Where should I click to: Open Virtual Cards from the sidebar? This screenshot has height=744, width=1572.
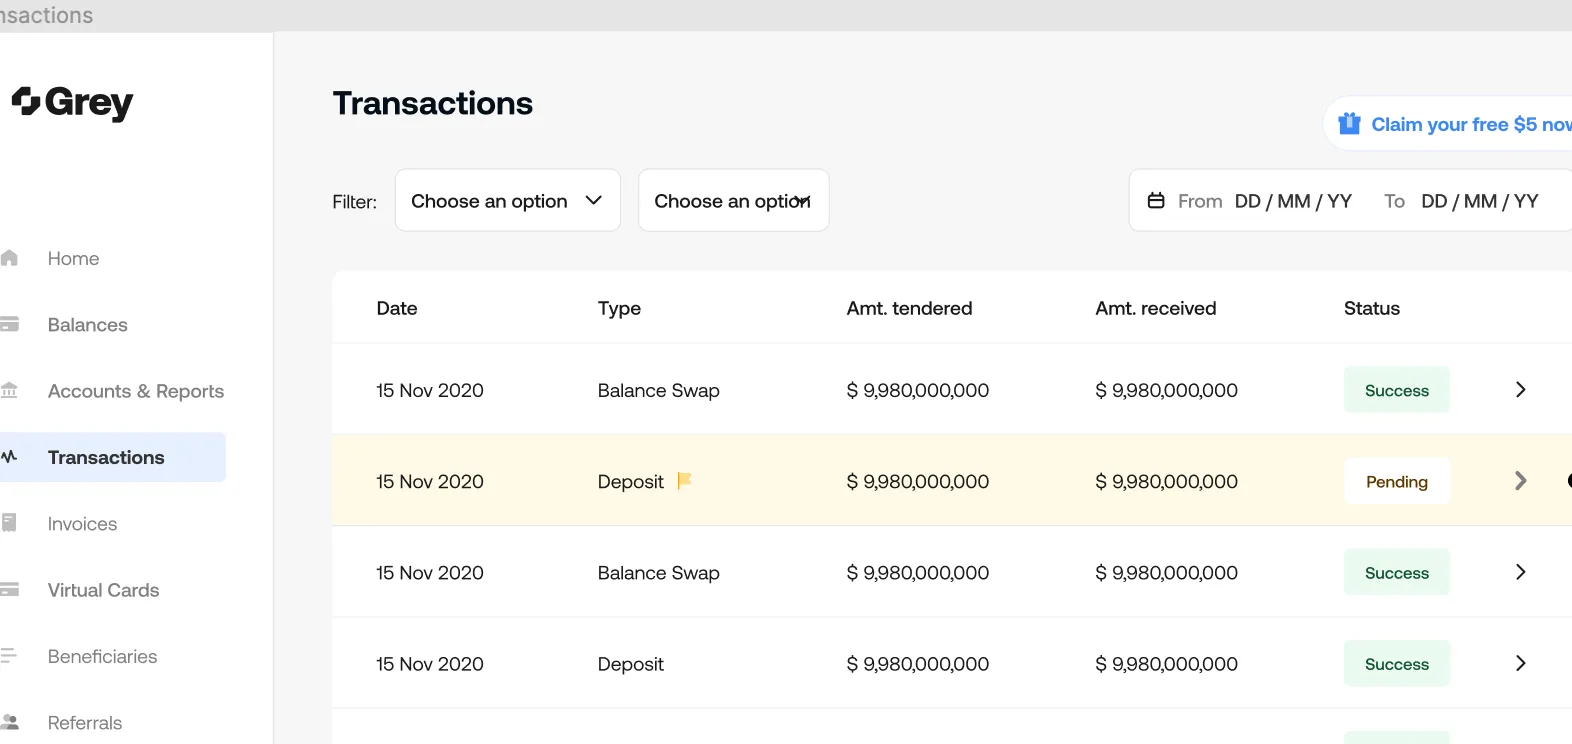click(103, 590)
